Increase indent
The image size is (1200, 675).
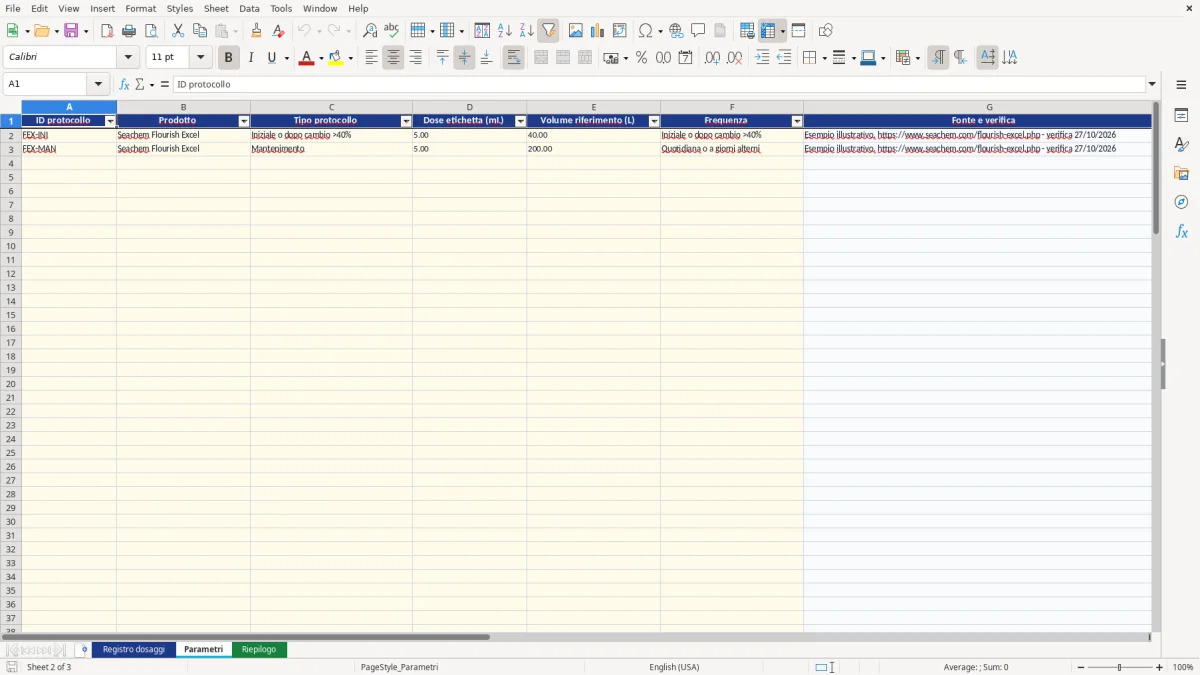(762, 58)
